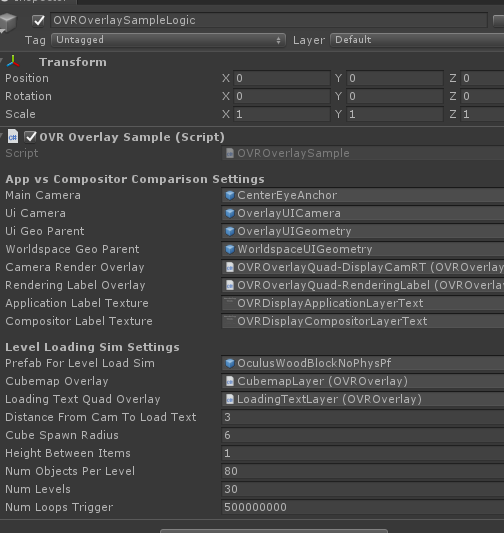Image resolution: width=504 pixels, height=533 pixels.
Task: Click the Num Levels label
Action: coord(38,489)
